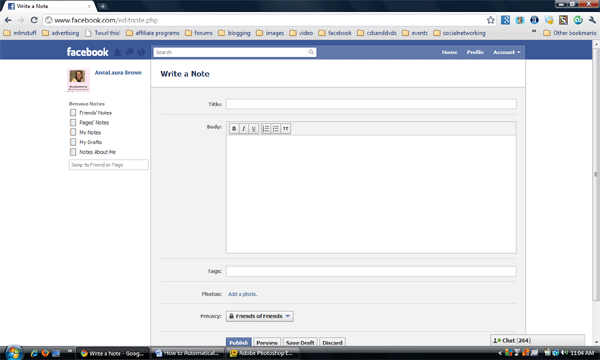The width and height of the screenshot is (600, 360).
Task: Bookmark page with the star icon
Action: [x=491, y=20]
